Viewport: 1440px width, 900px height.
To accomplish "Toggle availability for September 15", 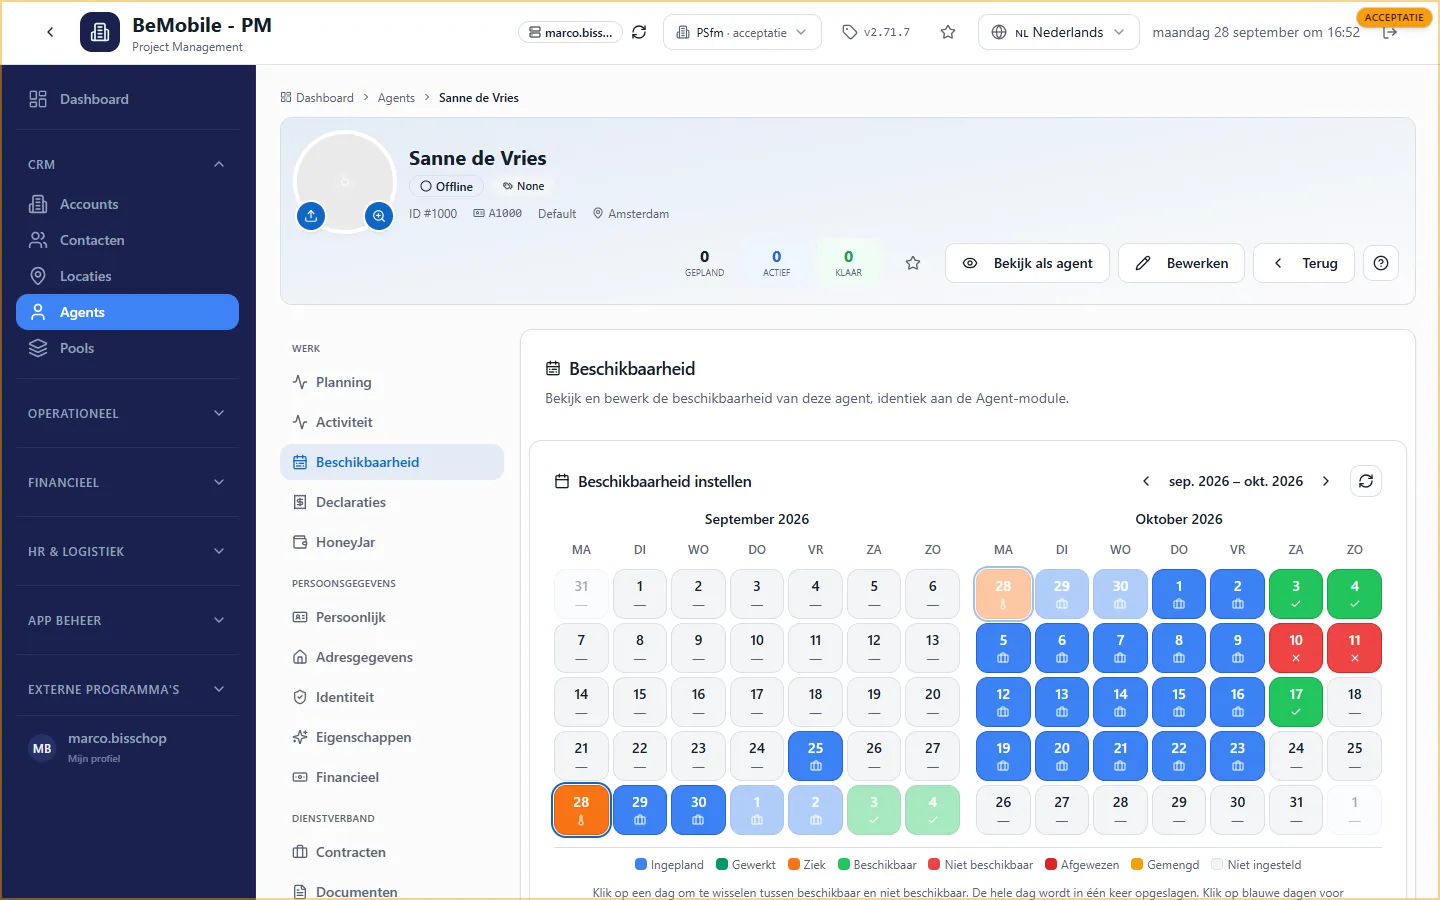I will click(640, 702).
